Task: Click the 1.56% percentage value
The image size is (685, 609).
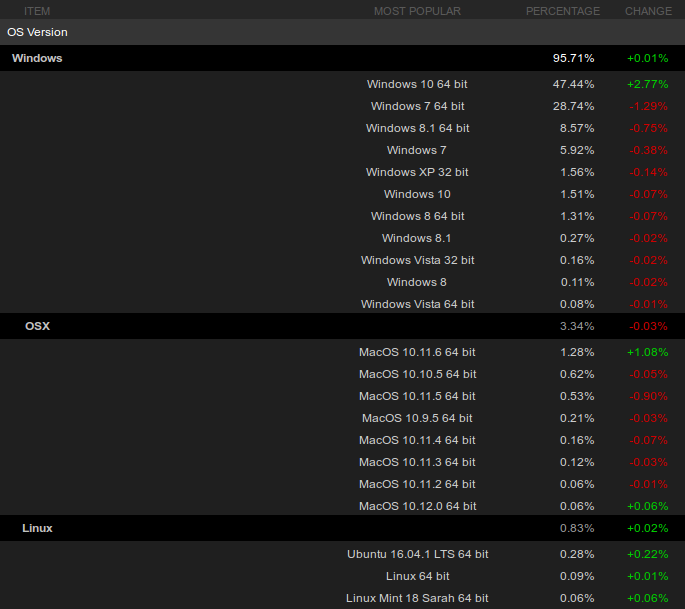Action: pos(577,172)
